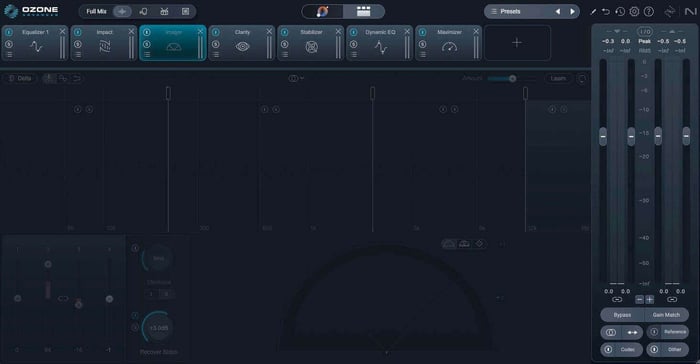
Task: Select vocal stem focus icon
Action: [x=143, y=12]
